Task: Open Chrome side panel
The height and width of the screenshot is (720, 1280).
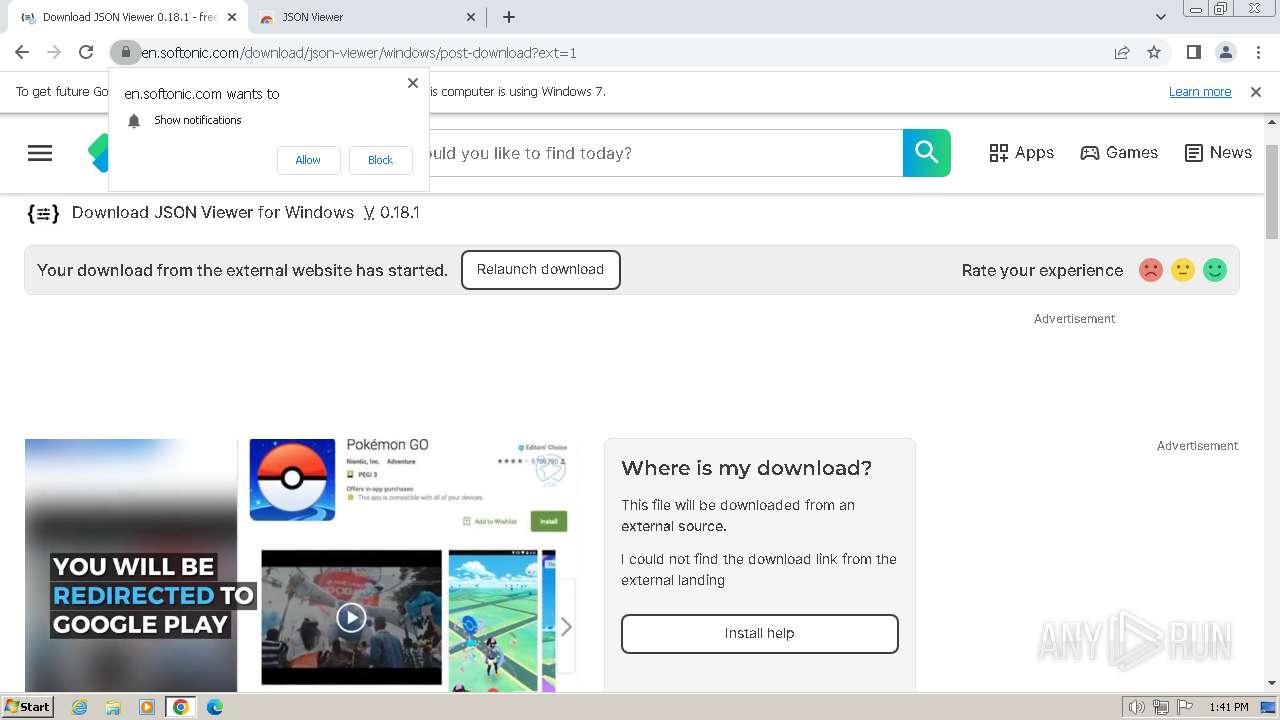Action: tap(1193, 52)
